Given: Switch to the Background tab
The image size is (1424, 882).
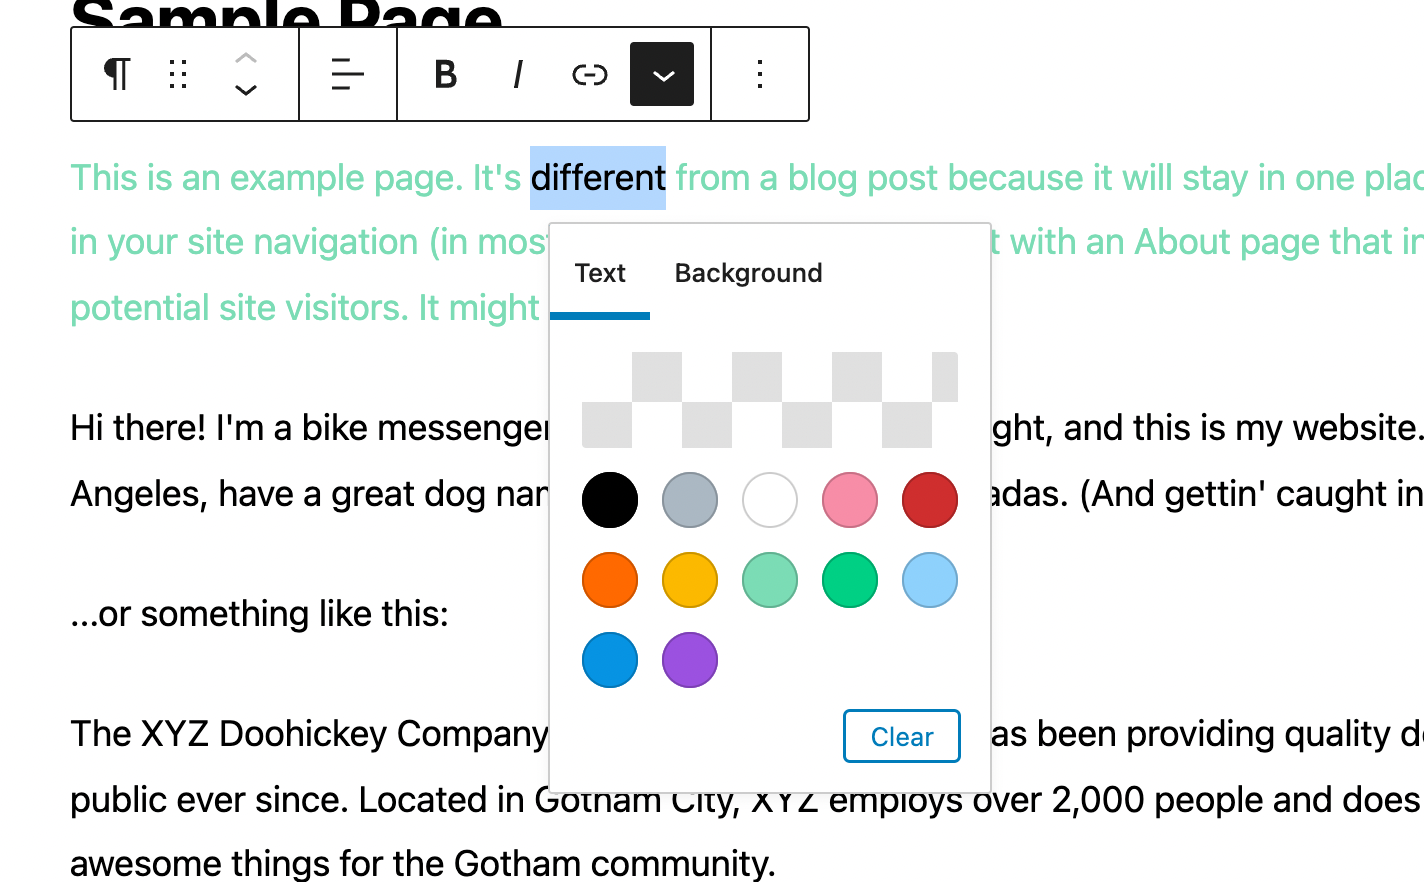Looking at the screenshot, I should tap(748, 272).
